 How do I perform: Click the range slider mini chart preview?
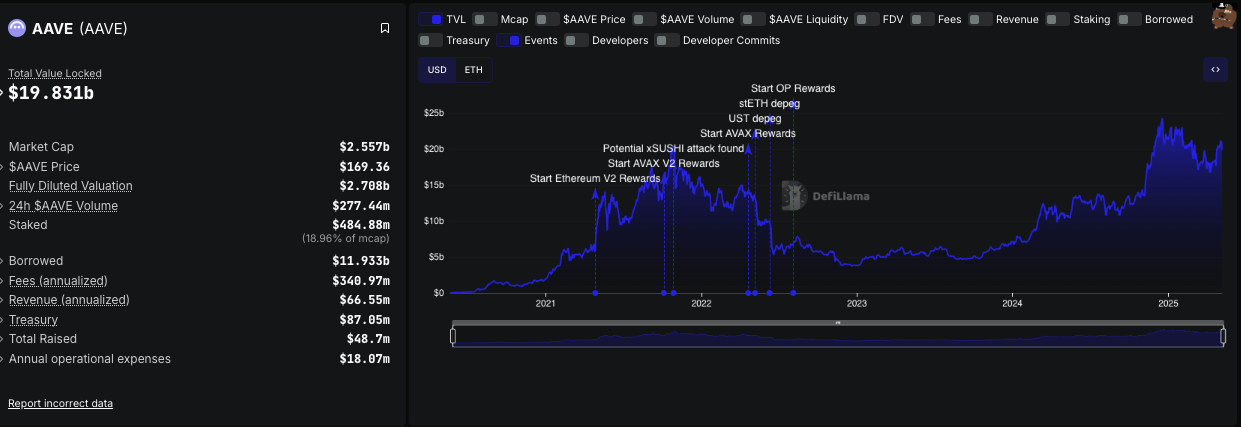[x=838, y=337]
